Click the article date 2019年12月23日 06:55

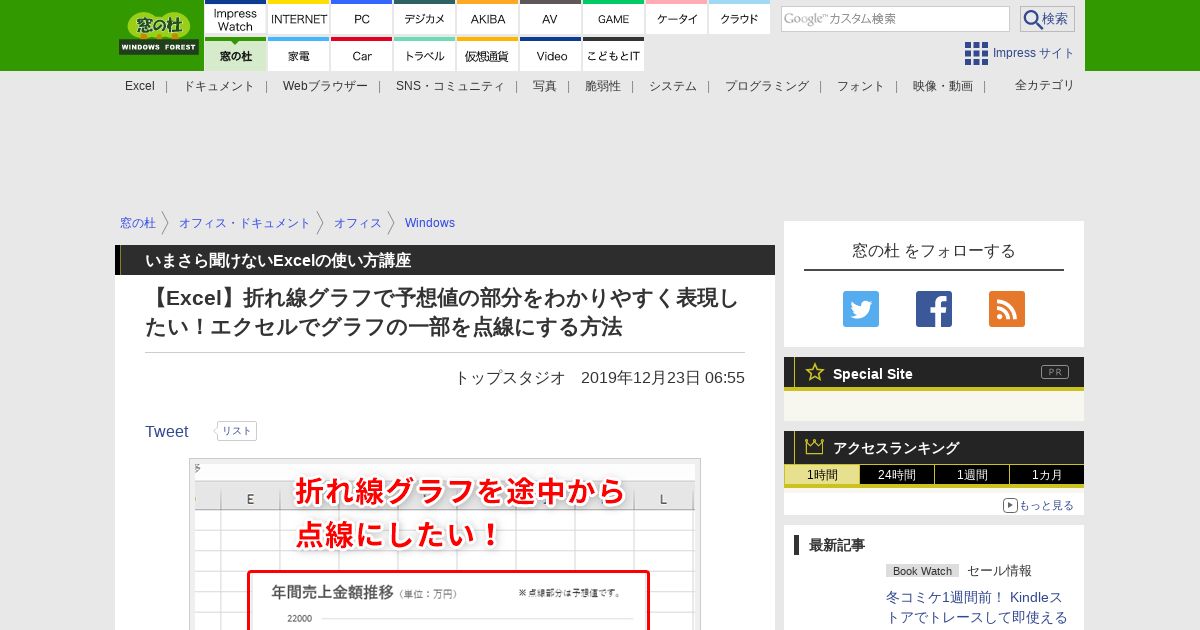coord(663,378)
